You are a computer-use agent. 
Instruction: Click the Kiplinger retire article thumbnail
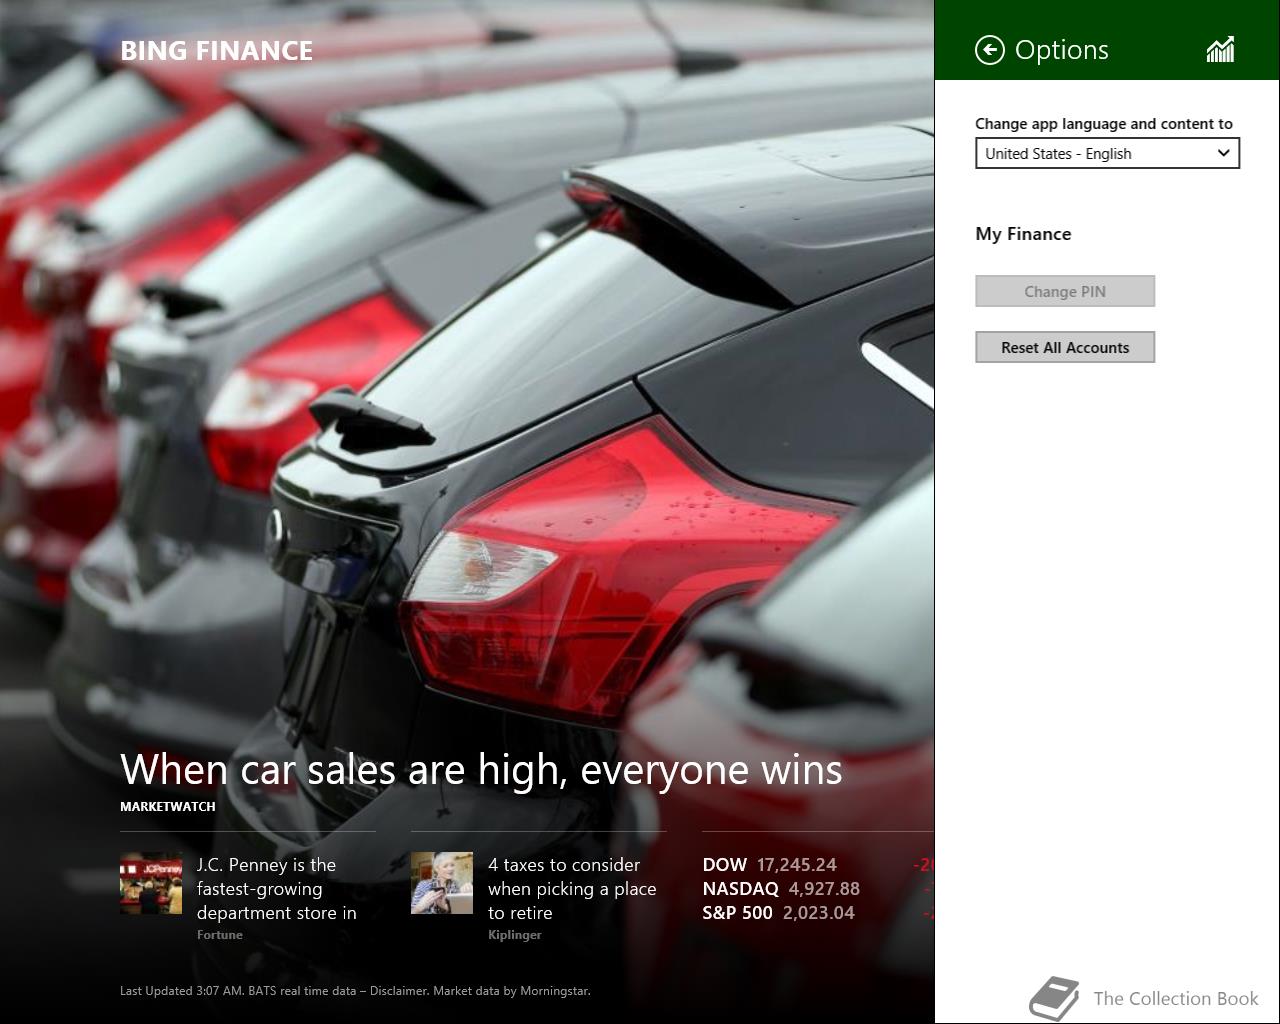442,883
